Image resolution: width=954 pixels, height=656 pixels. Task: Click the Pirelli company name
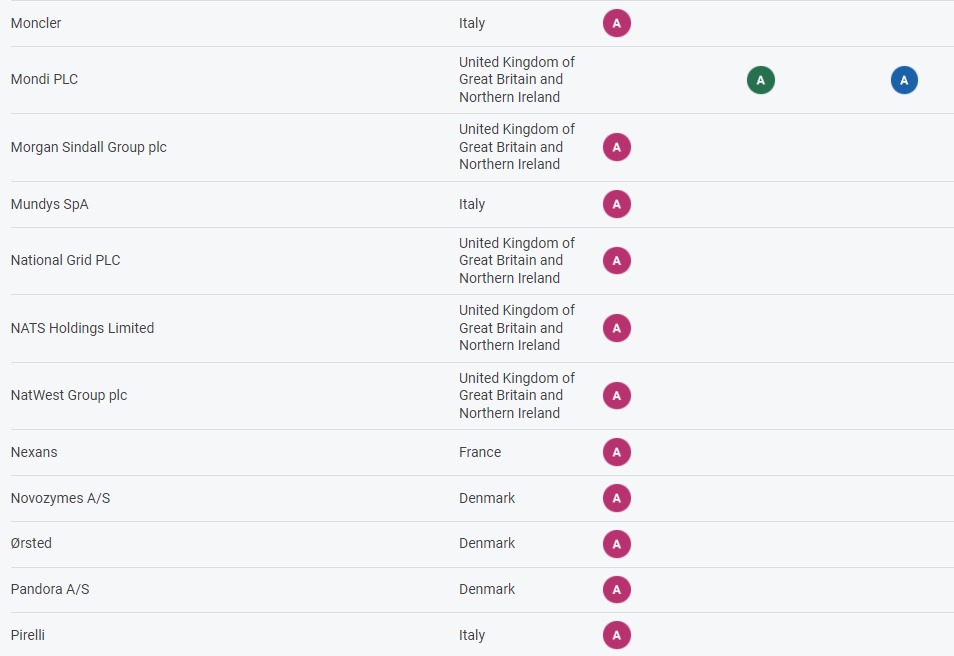[x=28, y=635]
